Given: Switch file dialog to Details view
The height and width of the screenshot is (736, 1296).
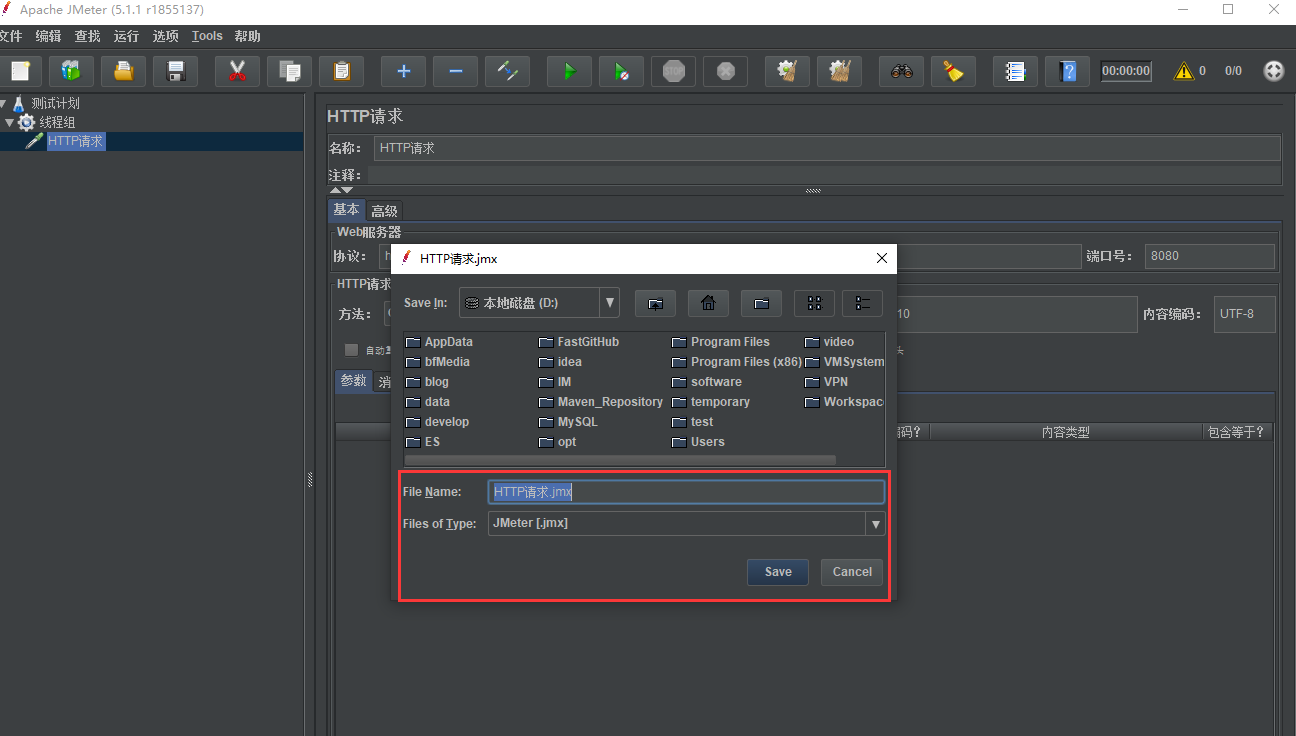Looking at the screenshot, I should pyautogui.click(x=862, y=303).
